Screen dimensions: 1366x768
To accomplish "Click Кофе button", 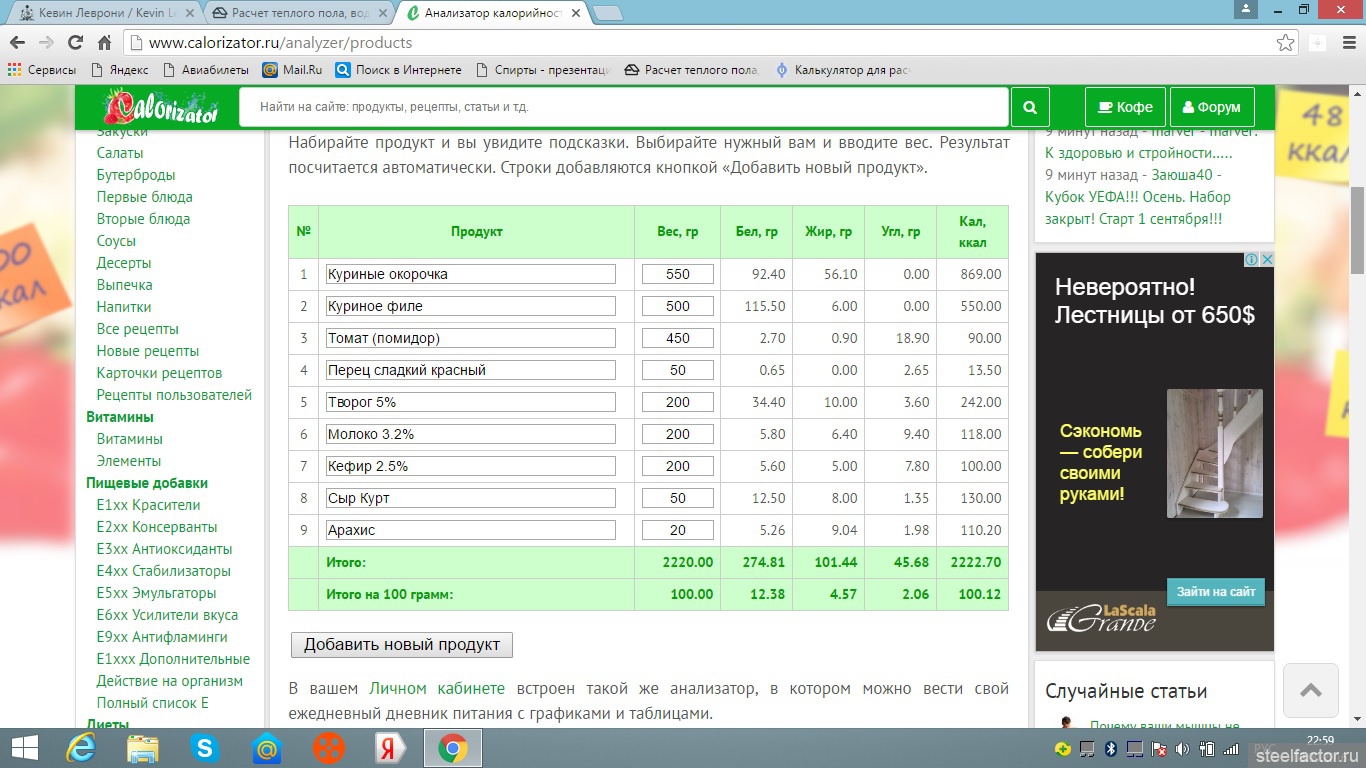I will (1125, 107).
